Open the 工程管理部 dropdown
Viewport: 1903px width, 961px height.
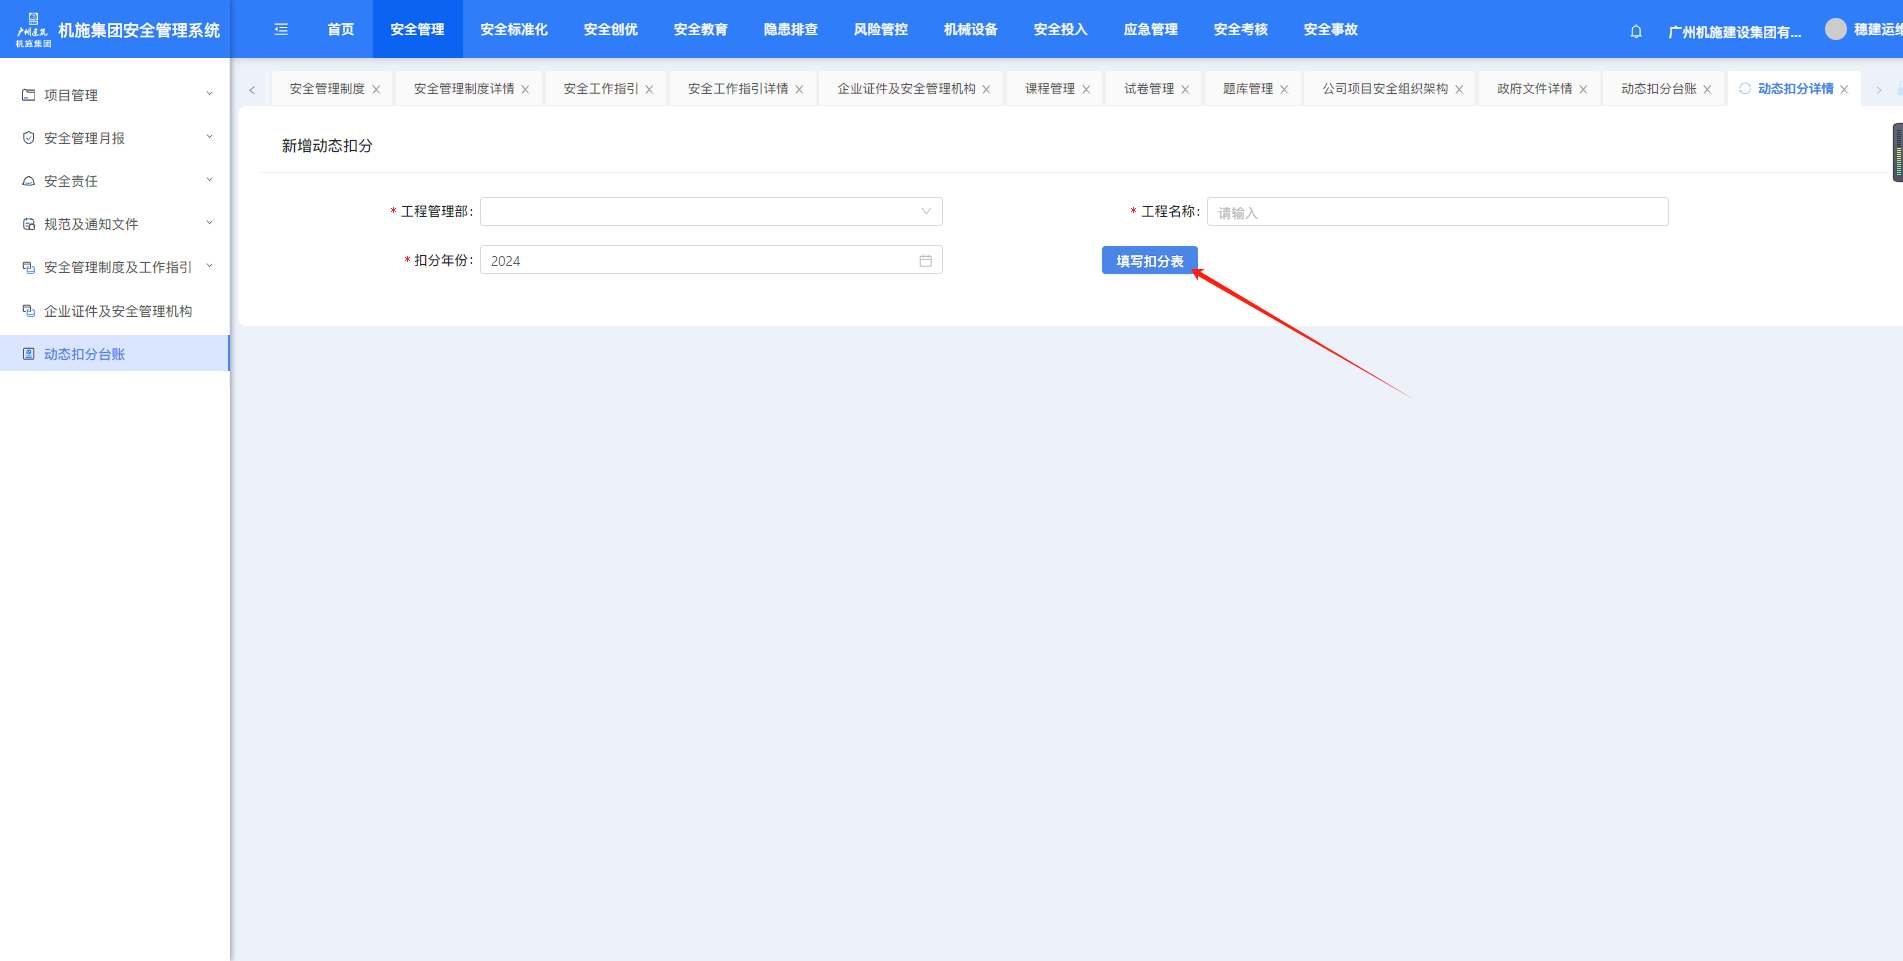[711, 212]
